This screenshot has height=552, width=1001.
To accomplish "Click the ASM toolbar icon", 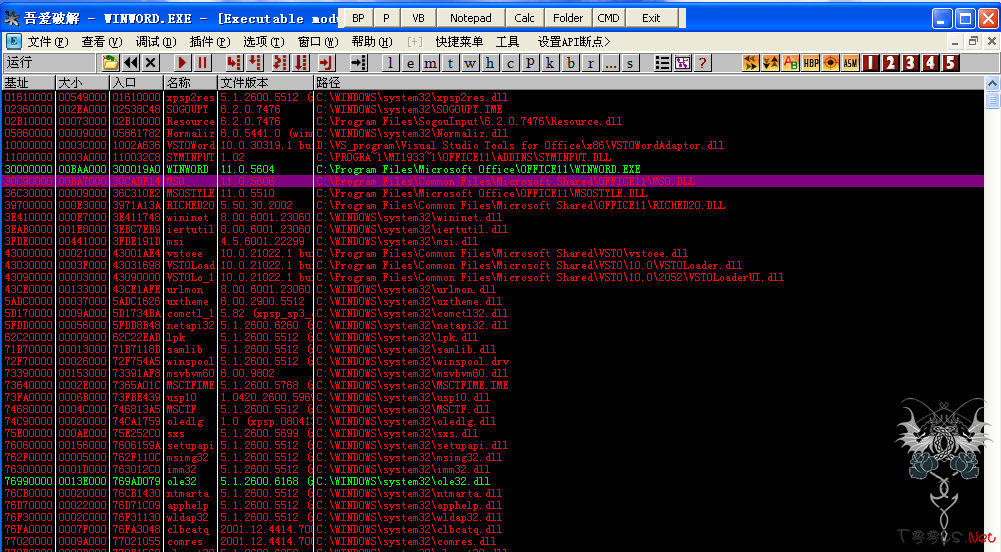I will point(850,63).
